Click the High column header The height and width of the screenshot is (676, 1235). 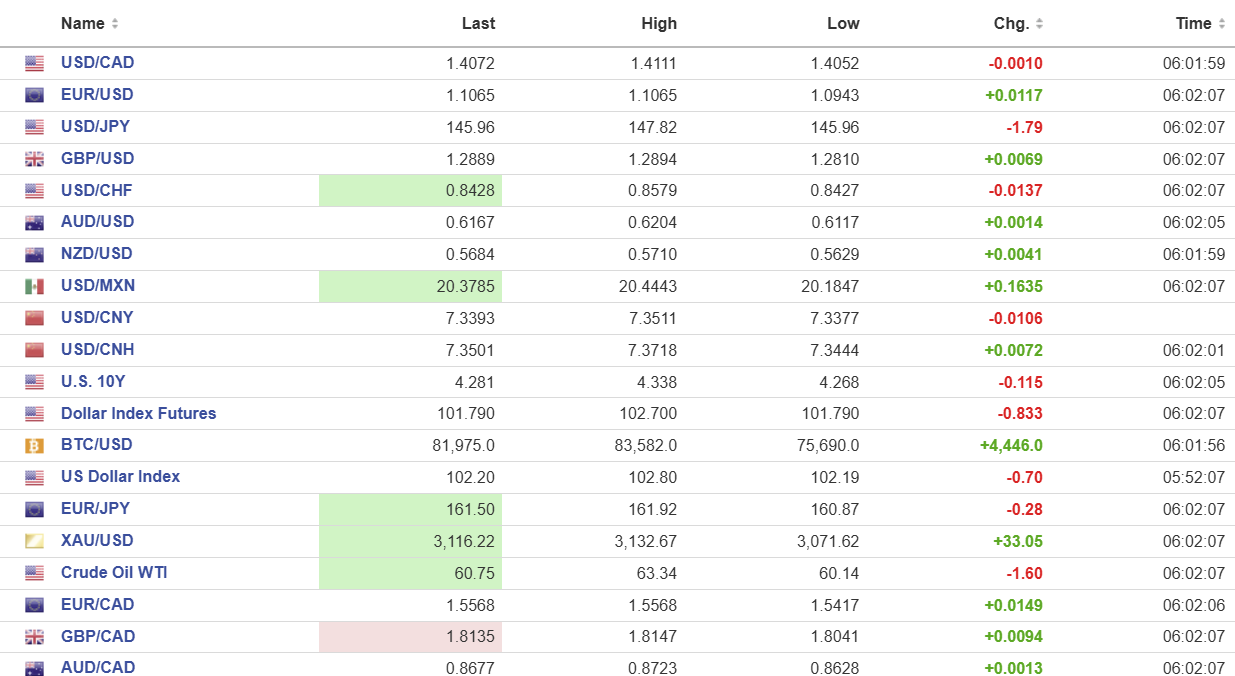click(x=659, y=24)
